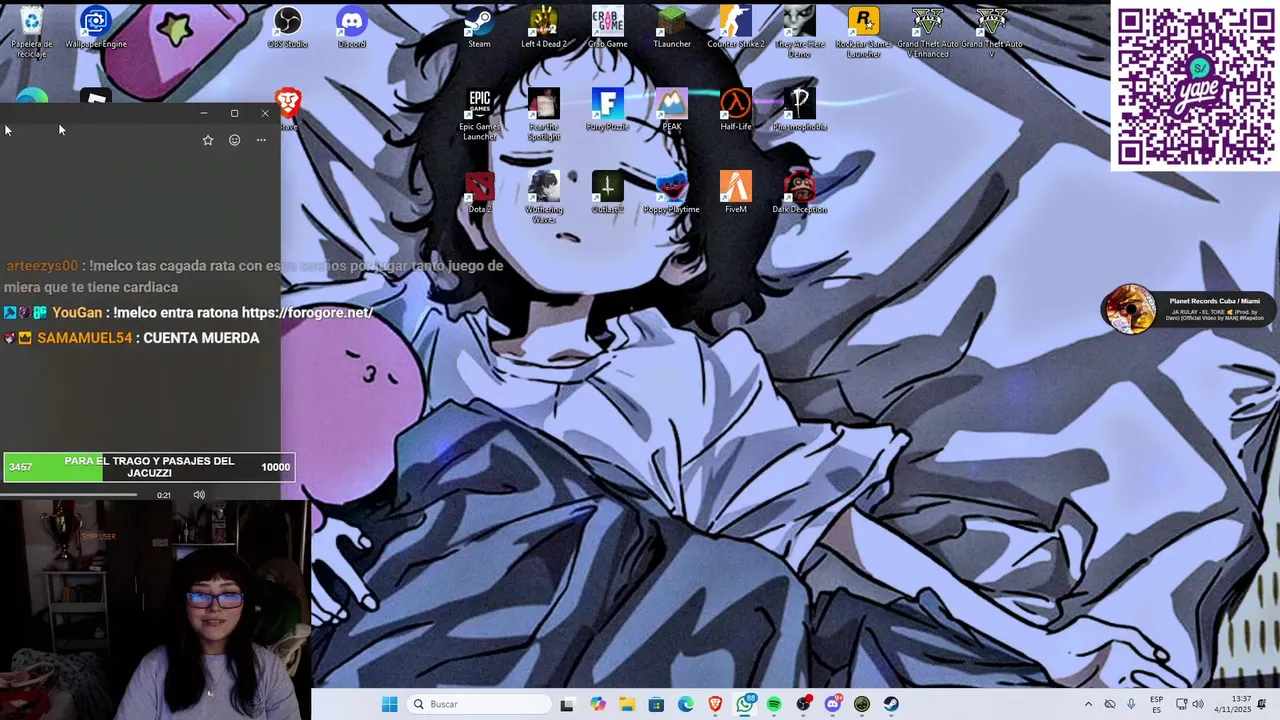The width and height of the screenshot is (1280, 720).
Task: Open the ESP language selector in tray
Action: pyautogui.click(x=1157, y=704)
